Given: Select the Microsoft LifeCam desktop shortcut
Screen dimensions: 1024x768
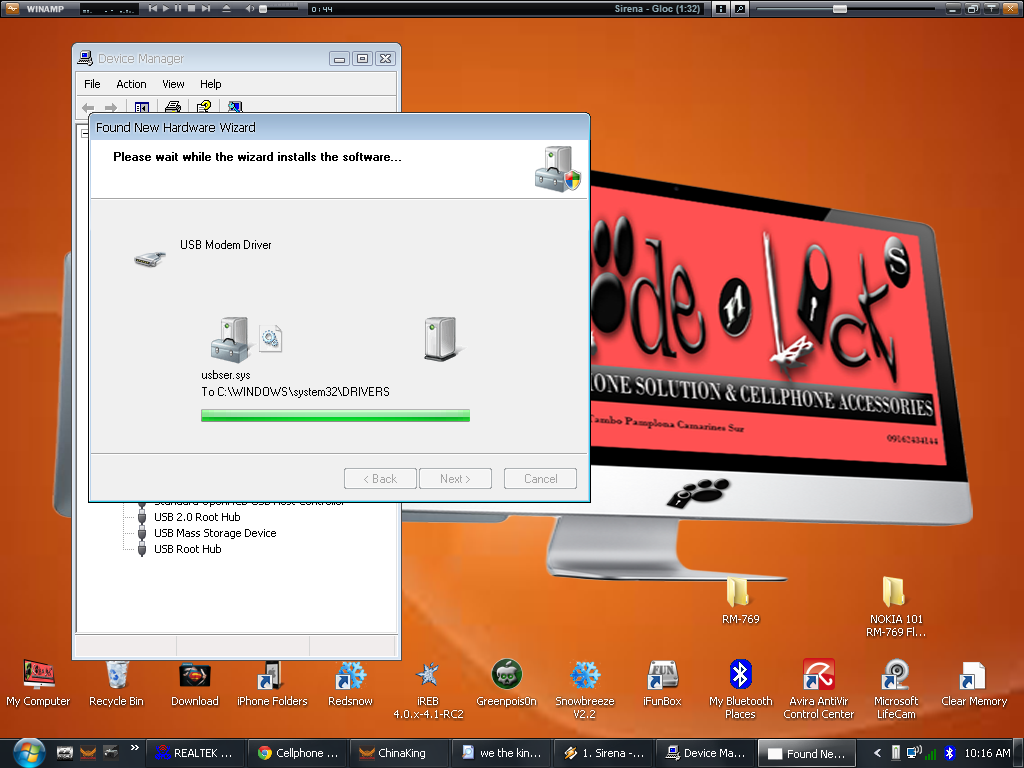Looking at the screenshot, I should coord(896,690).
